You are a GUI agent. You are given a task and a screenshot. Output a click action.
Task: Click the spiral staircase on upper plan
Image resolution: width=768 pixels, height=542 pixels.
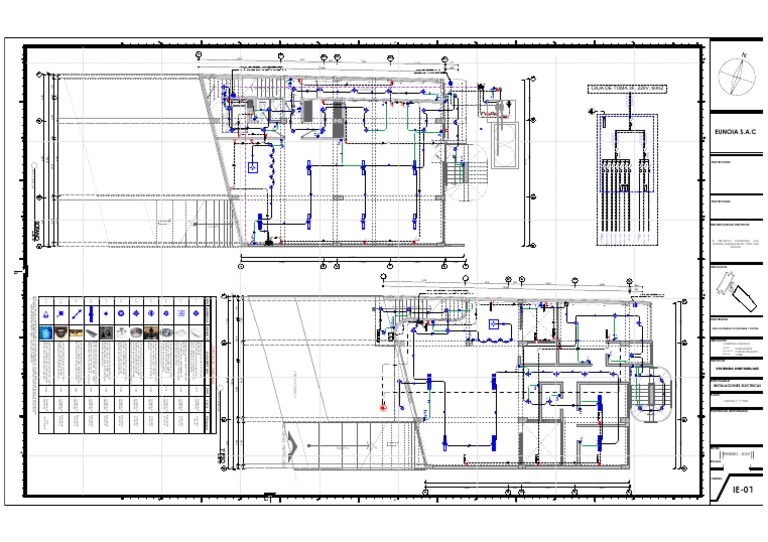(x=467, y=173)
